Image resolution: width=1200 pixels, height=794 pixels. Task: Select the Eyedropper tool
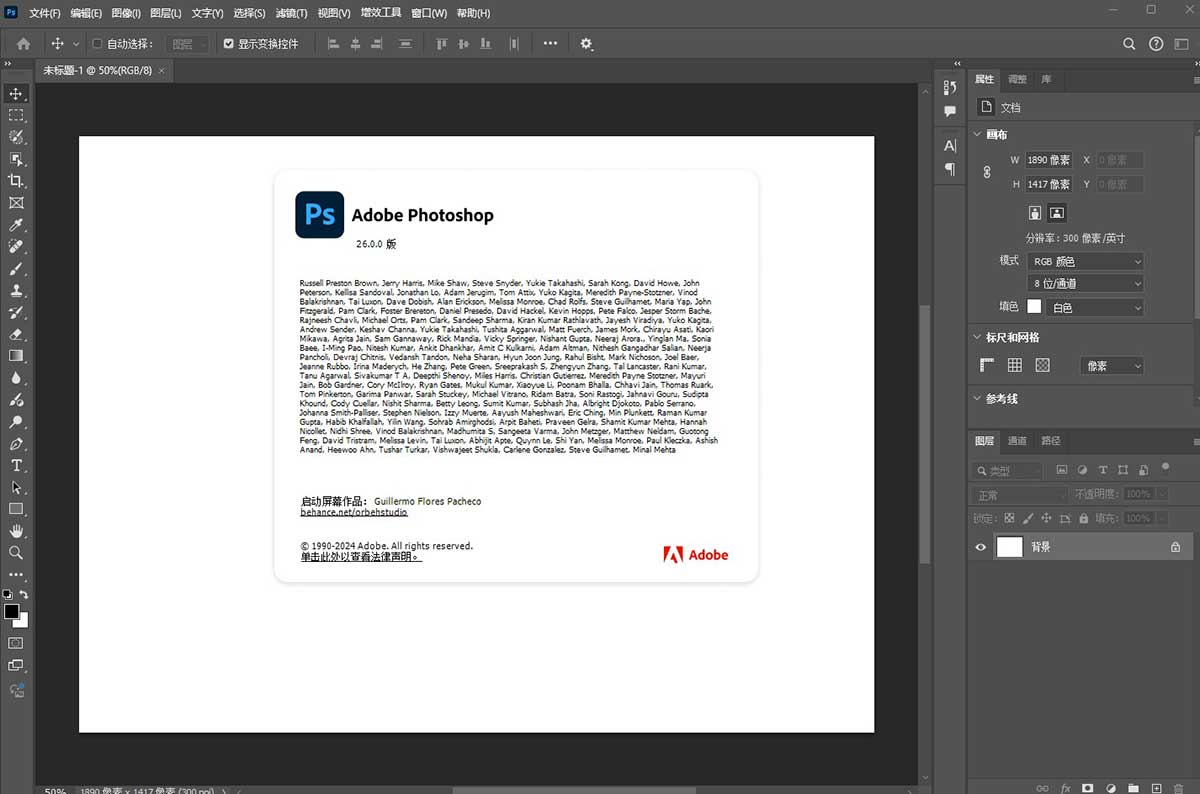coord(16,224)
